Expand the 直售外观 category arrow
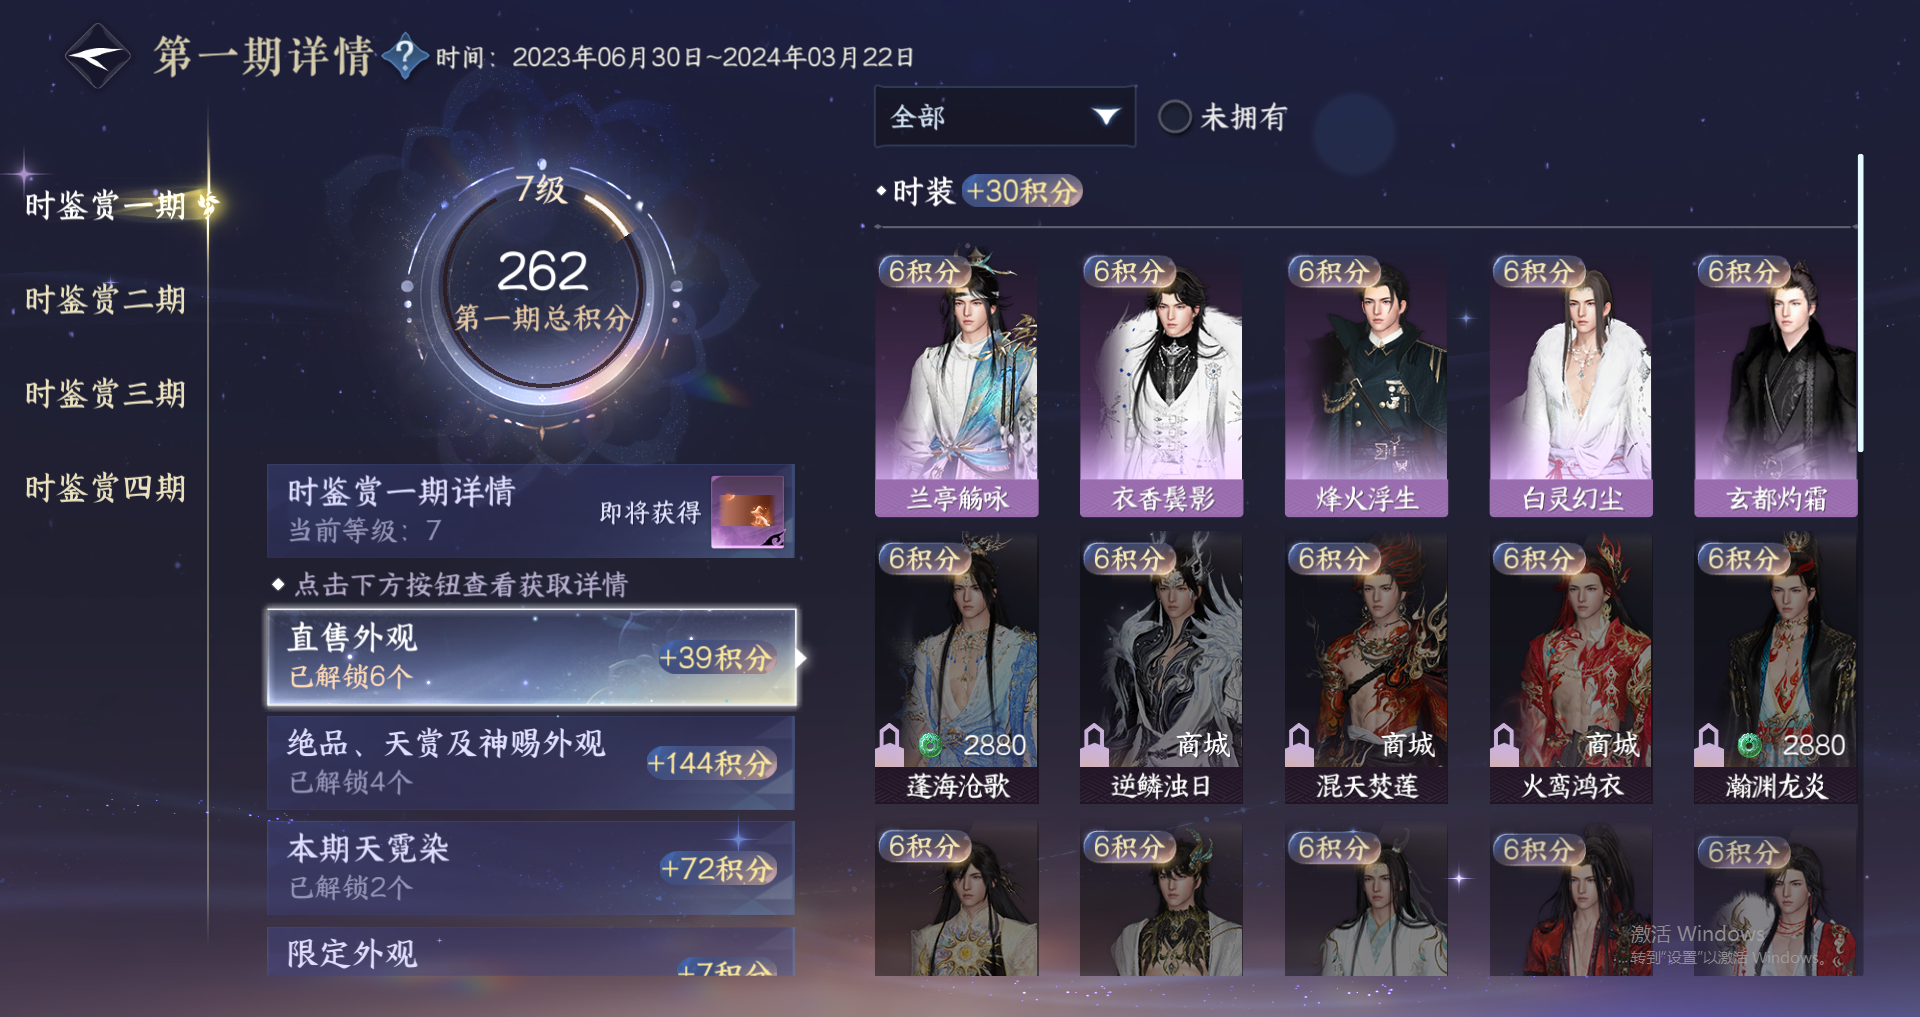 click(801, 658)
